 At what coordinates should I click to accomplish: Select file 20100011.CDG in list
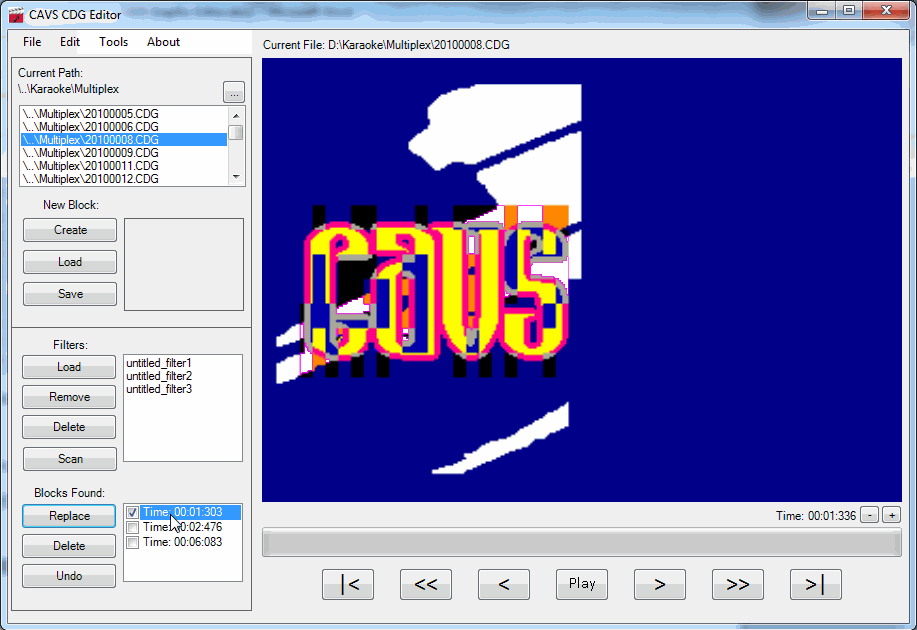[123, 166]
